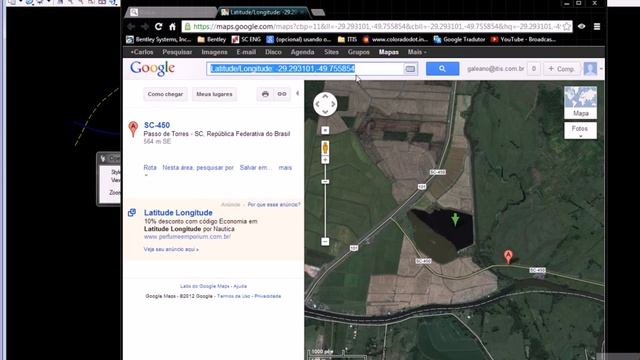Open the Mais dropdown in Google bar
The image size is (640, 360).
[x=417, y=52]
